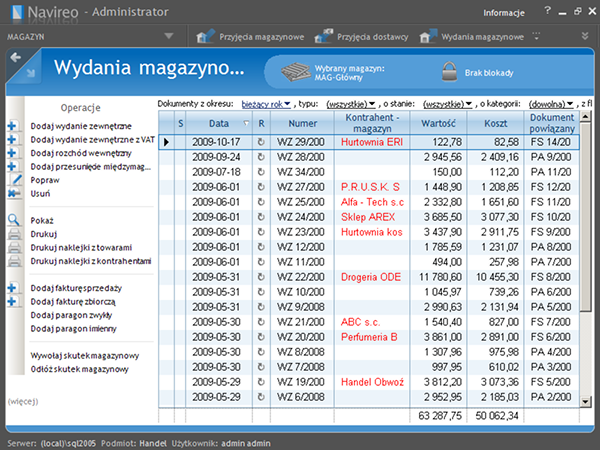This screenshot has height=450, width=600.
Task: Click the (więcej) link in operations panel
Action: (22, 401)
